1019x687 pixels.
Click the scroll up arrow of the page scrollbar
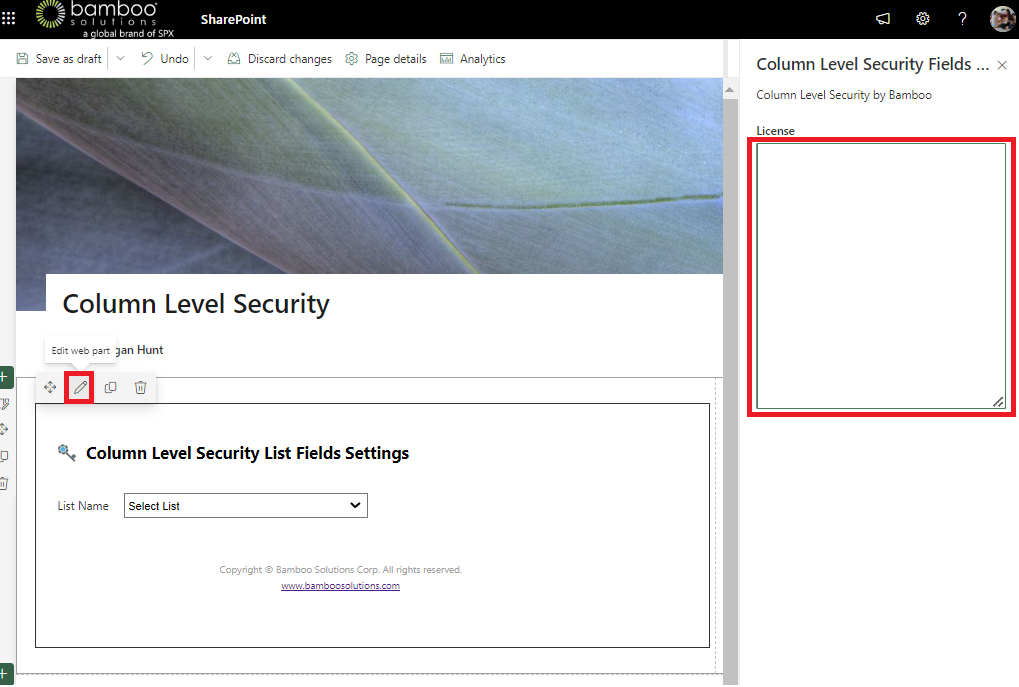[x=730, y=90]
